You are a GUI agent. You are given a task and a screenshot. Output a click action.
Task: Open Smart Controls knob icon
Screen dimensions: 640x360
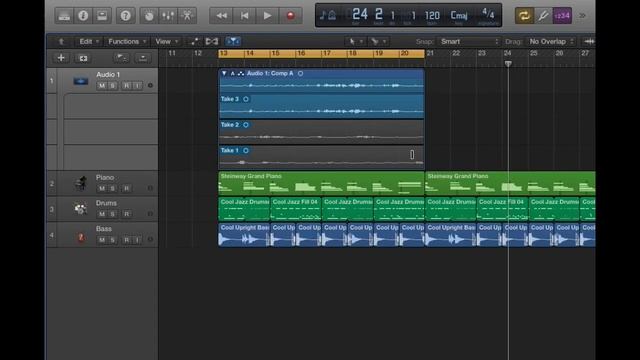click(x=149, y=16)
